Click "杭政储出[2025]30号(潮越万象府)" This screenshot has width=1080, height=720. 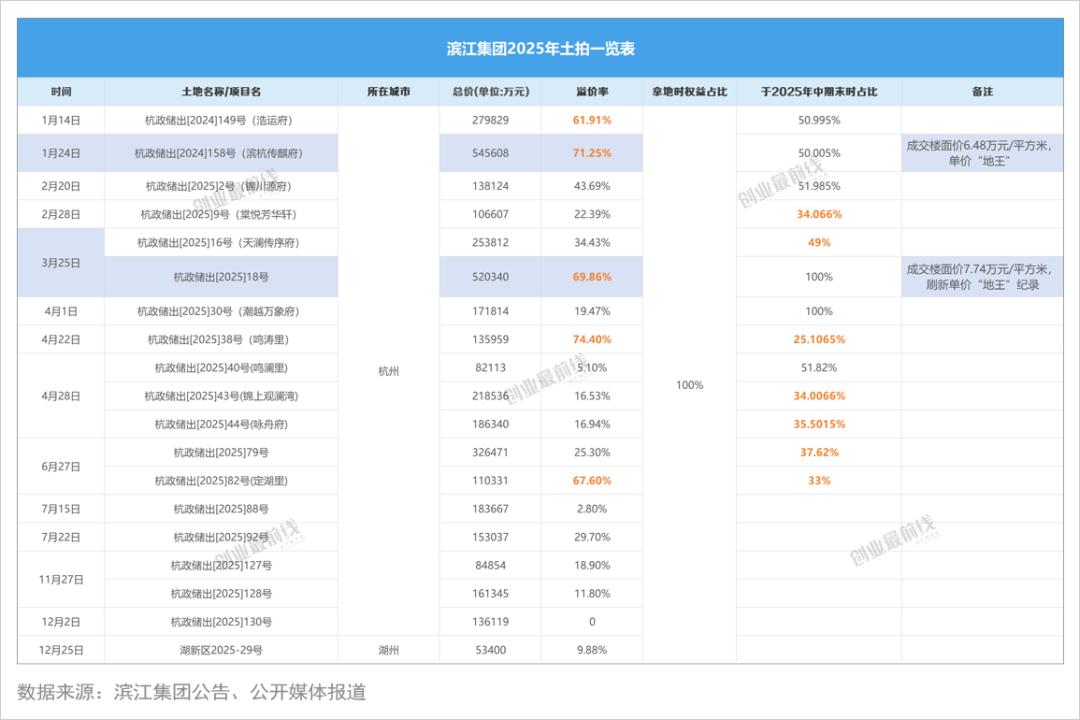pos(221,311)
